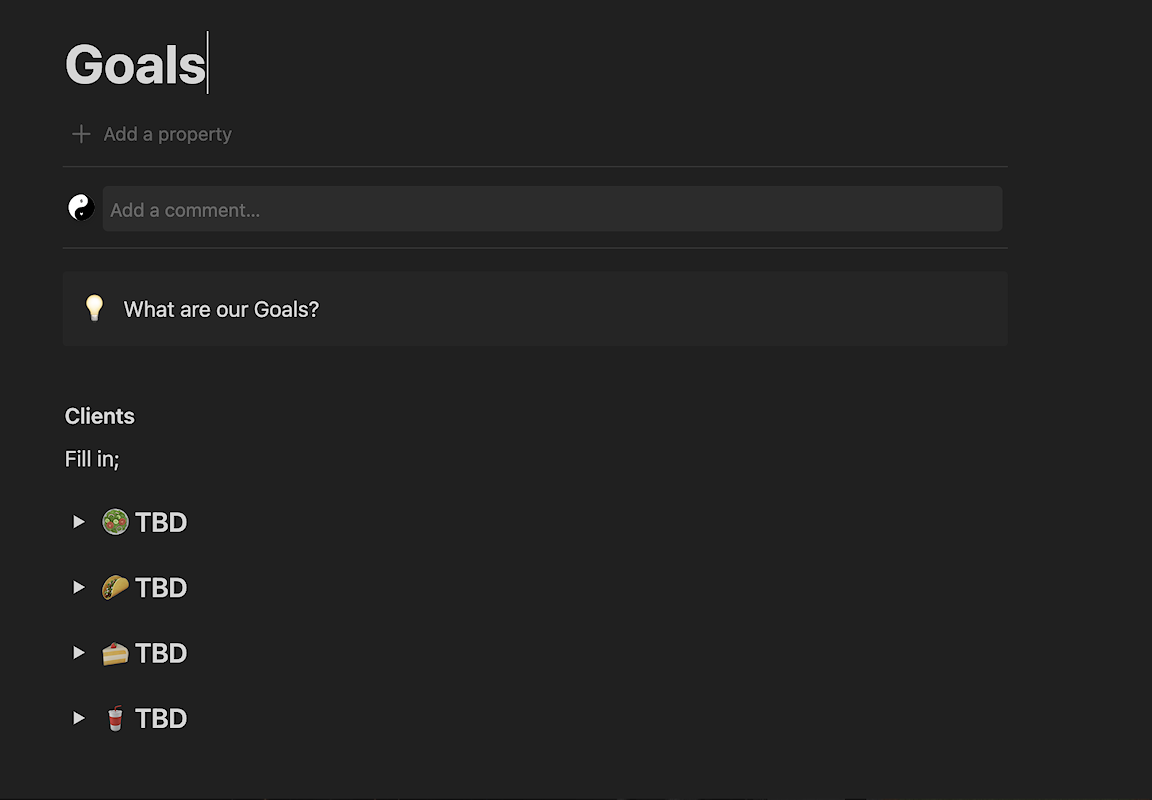This screenshot has width=1152, height=800.
Task: Click the red soda cup emoji
Action: pos(115,718)
